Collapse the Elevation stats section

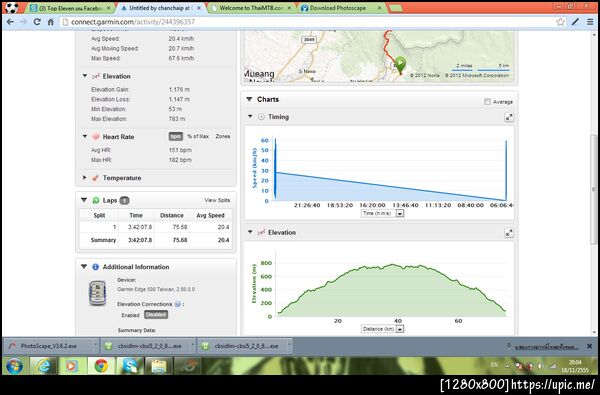85,76
